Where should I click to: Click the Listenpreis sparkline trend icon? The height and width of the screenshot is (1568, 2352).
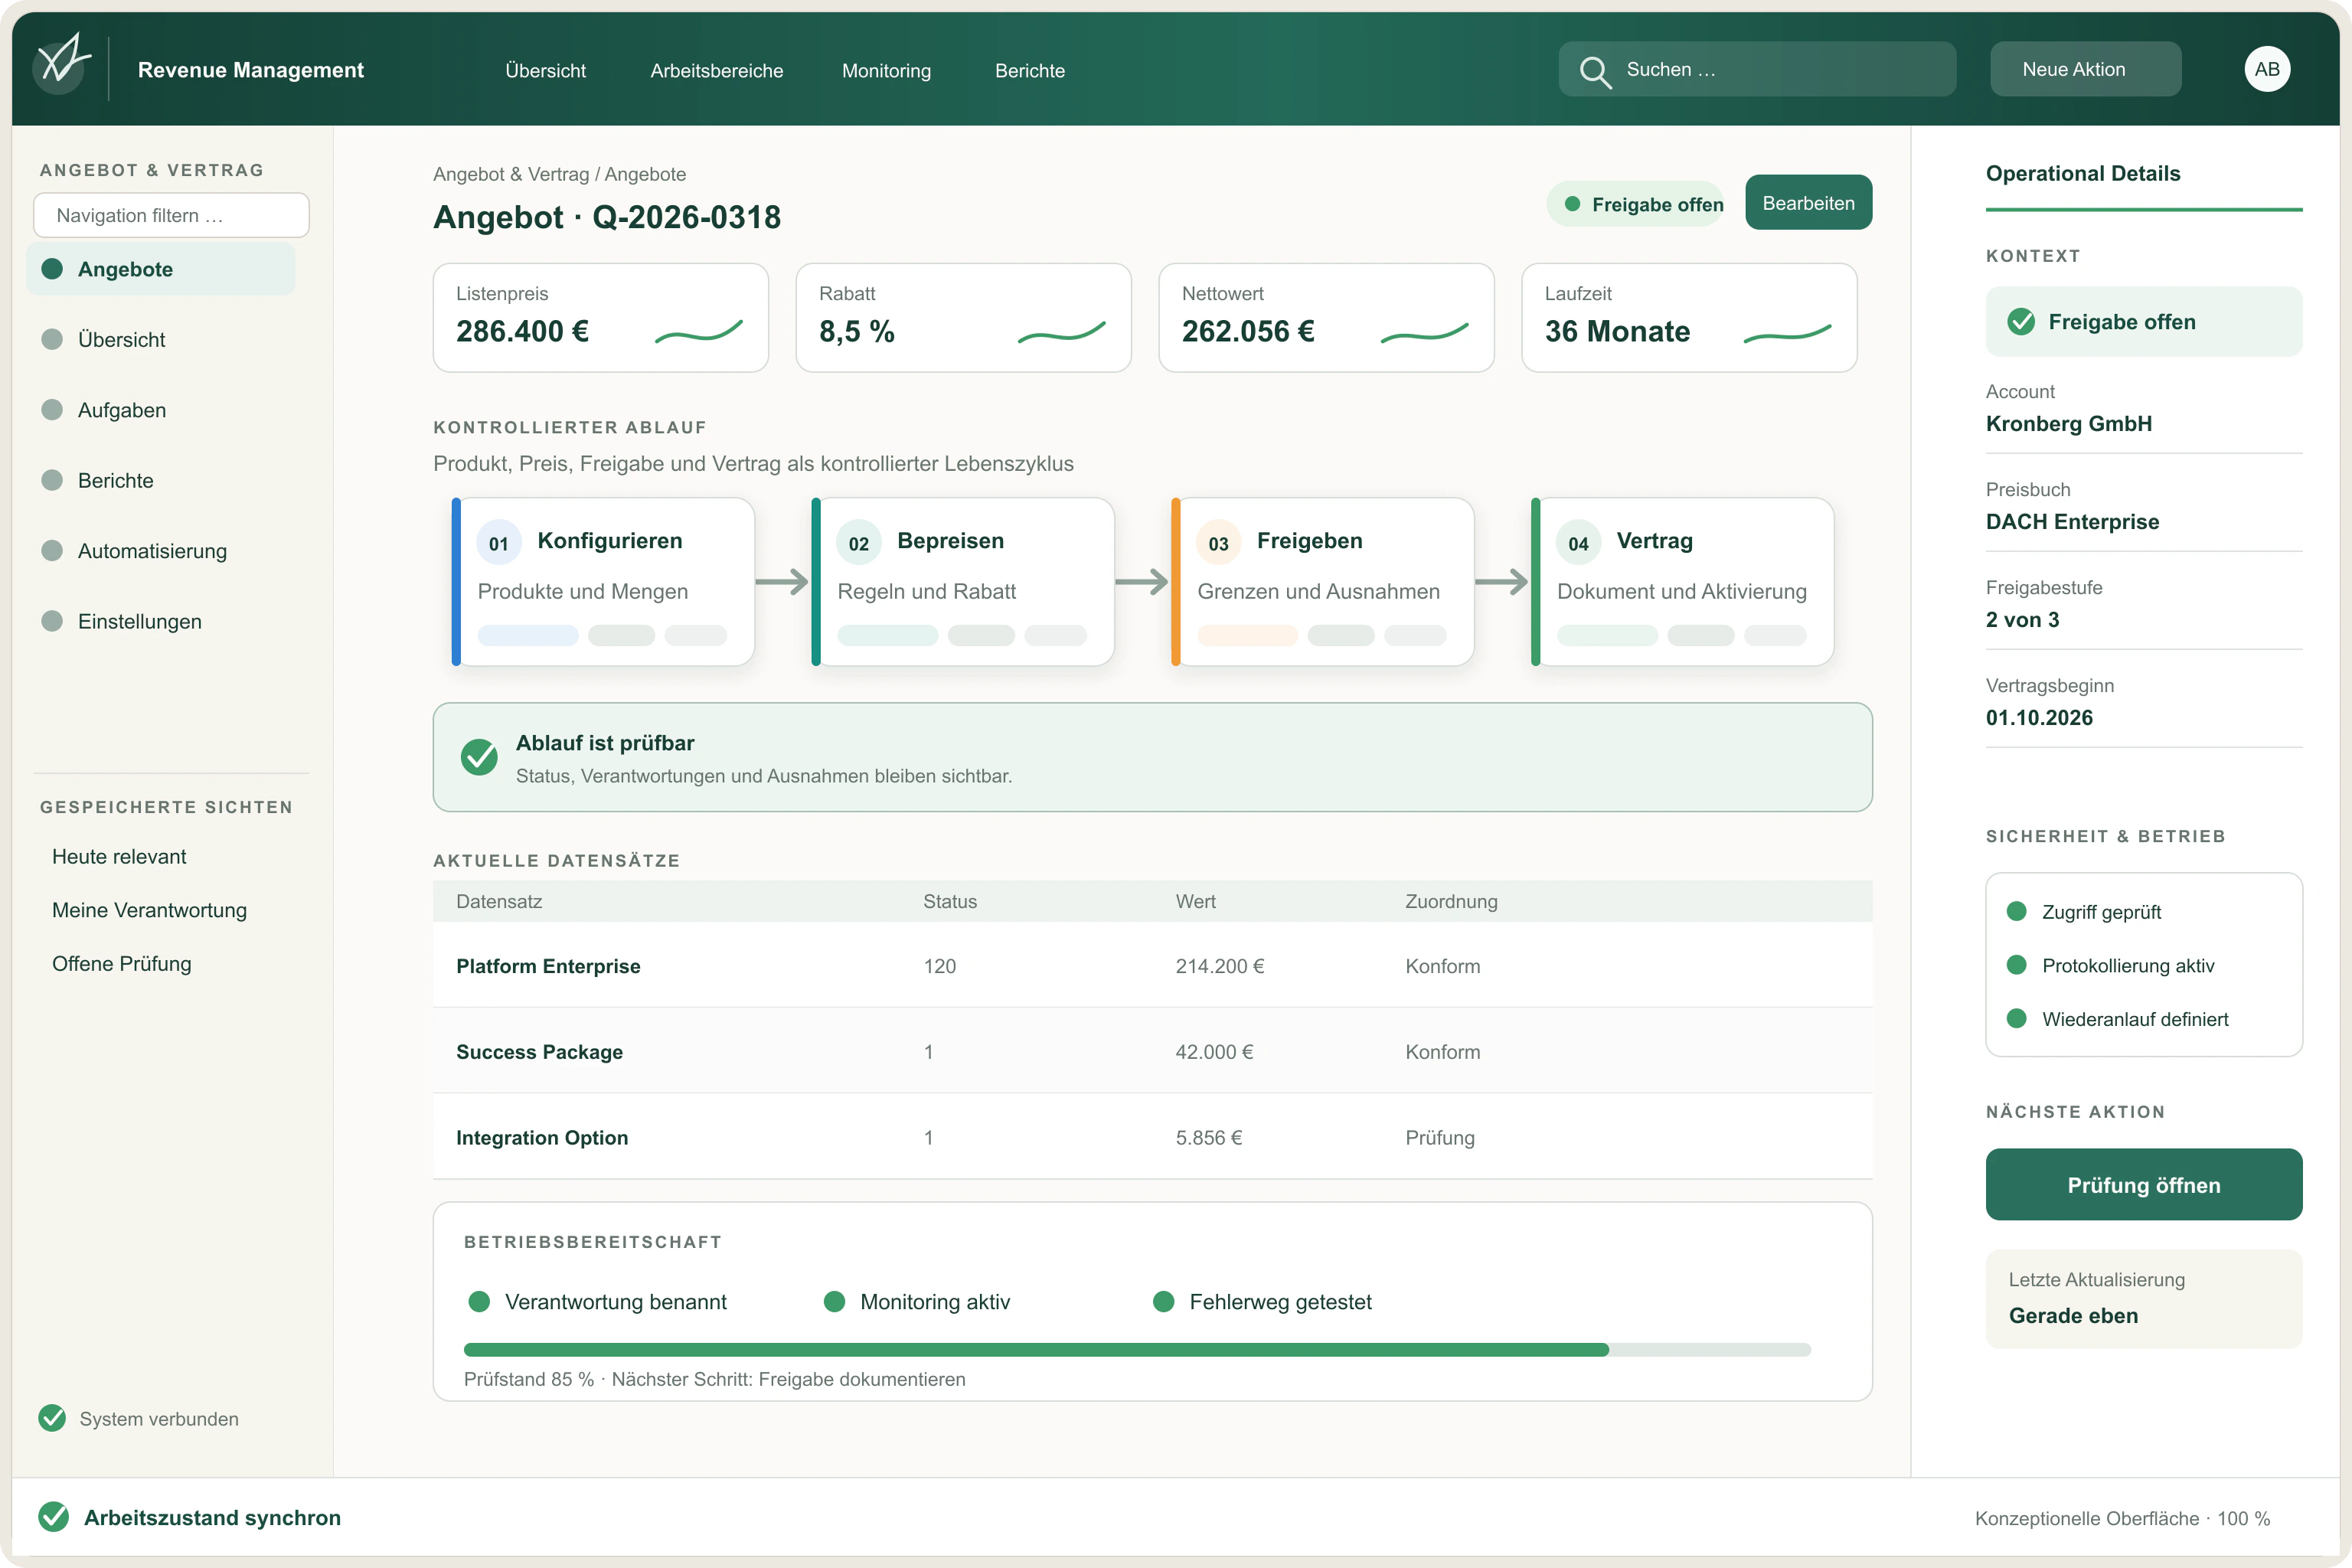pyautogui.click(x=698, y=331)
